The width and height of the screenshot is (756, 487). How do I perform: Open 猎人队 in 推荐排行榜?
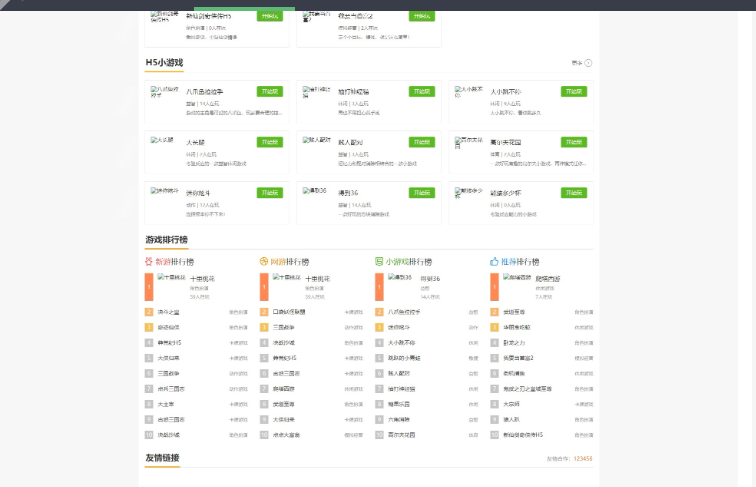[512, 419]
